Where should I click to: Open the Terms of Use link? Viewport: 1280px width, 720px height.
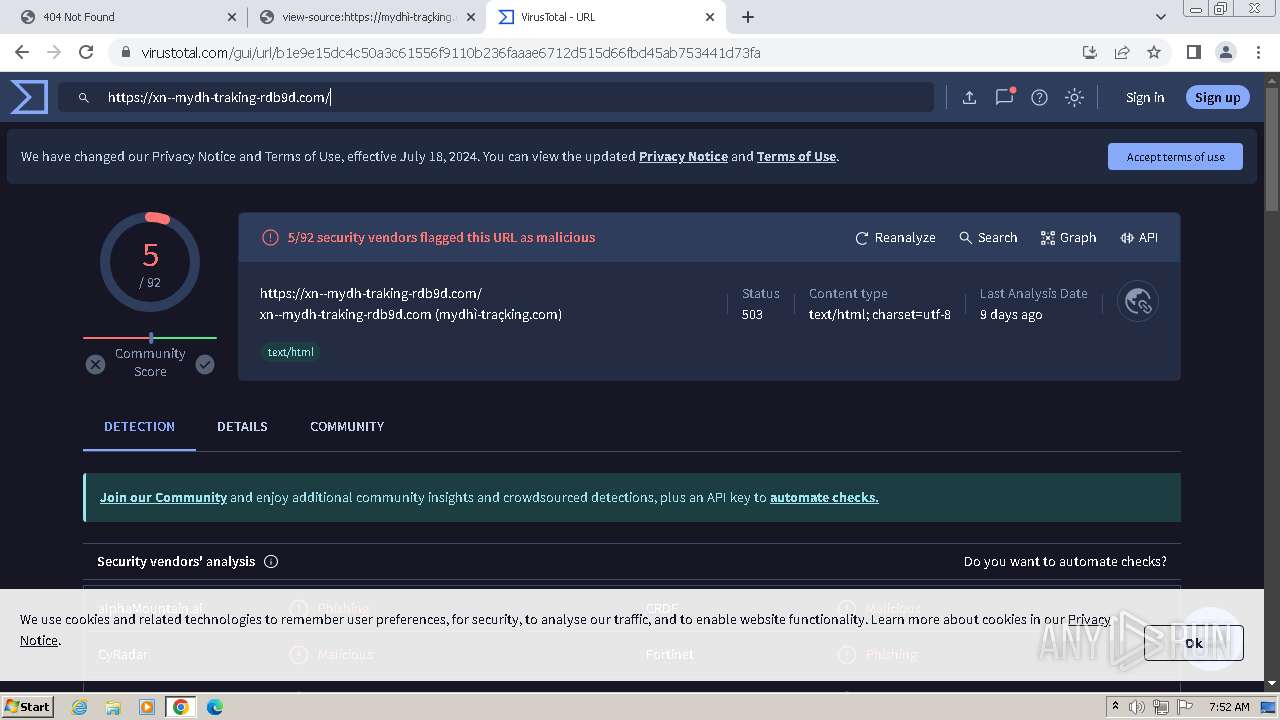click(x=796, y=156)
